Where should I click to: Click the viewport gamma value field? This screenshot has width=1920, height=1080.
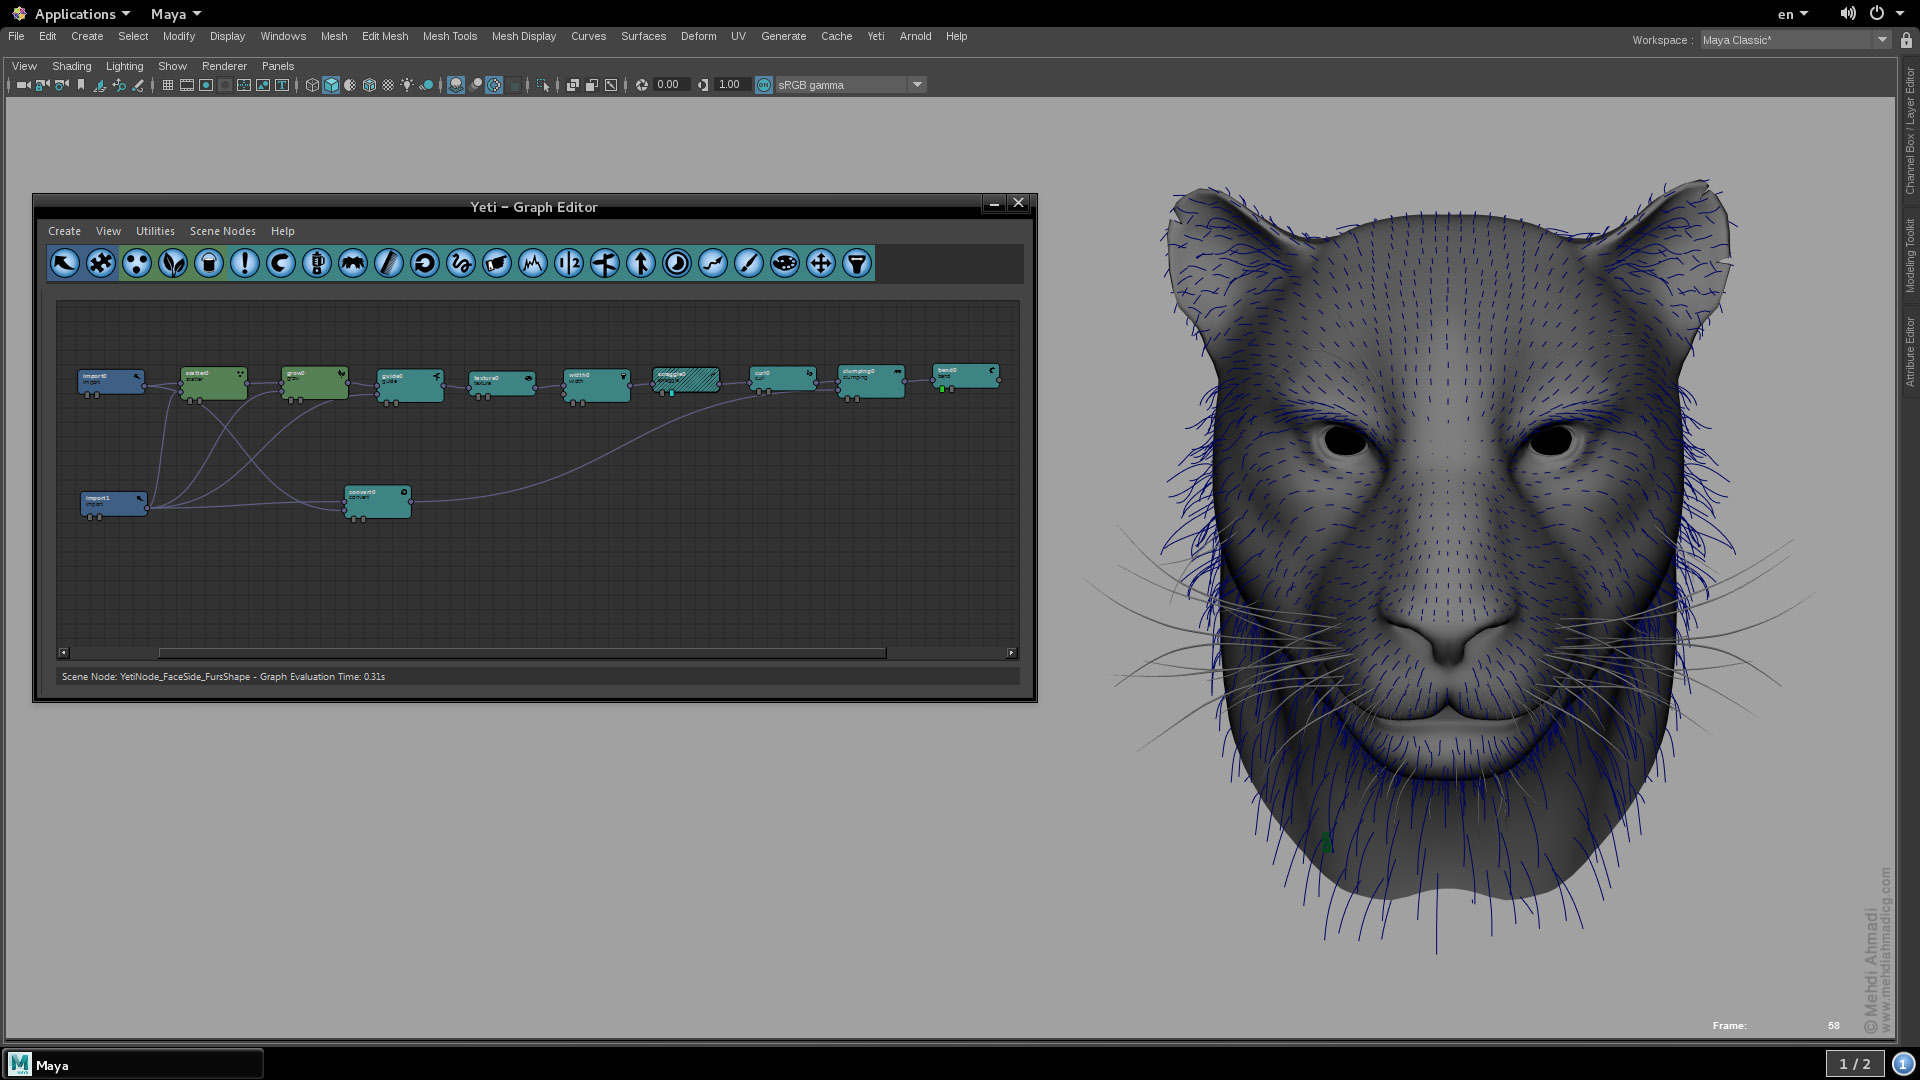tap(730, 85)
